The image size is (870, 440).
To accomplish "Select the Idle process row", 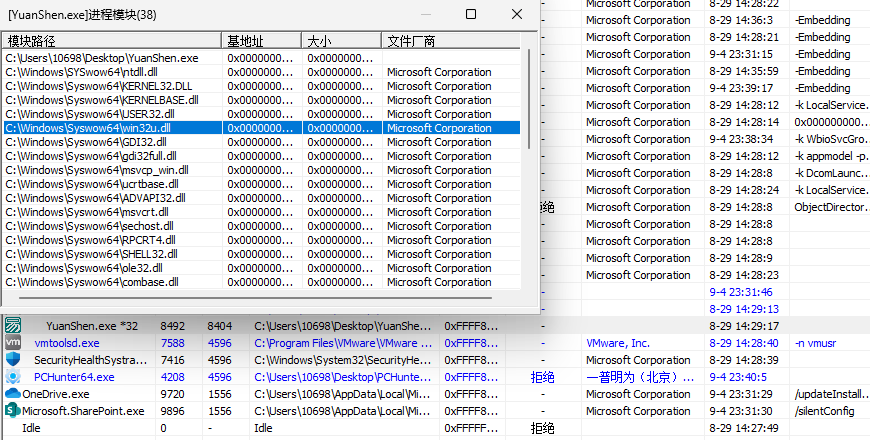I will tap(435, 428).
